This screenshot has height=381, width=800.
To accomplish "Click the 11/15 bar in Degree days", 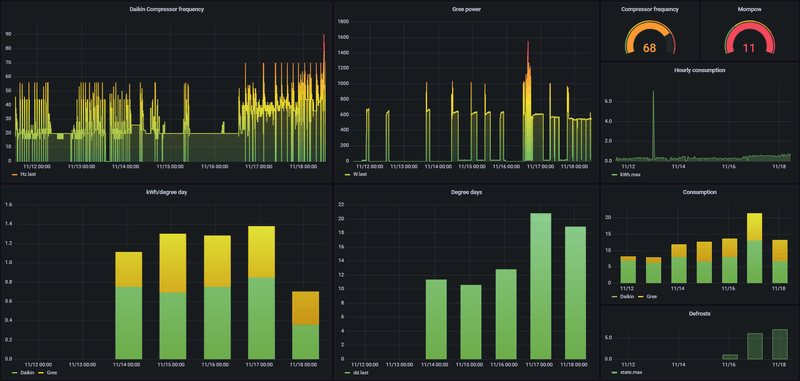I will 471,322.
